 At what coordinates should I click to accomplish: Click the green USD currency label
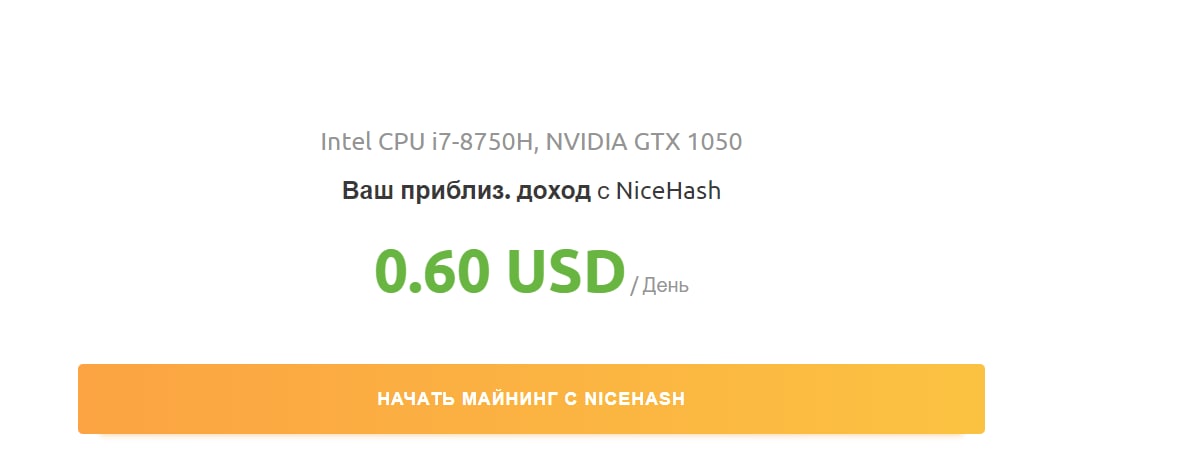565,270
